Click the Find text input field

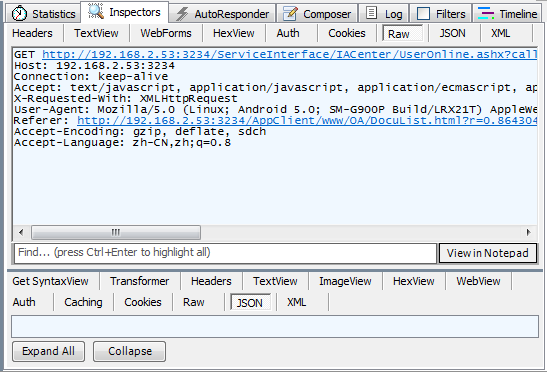point(225,253)
